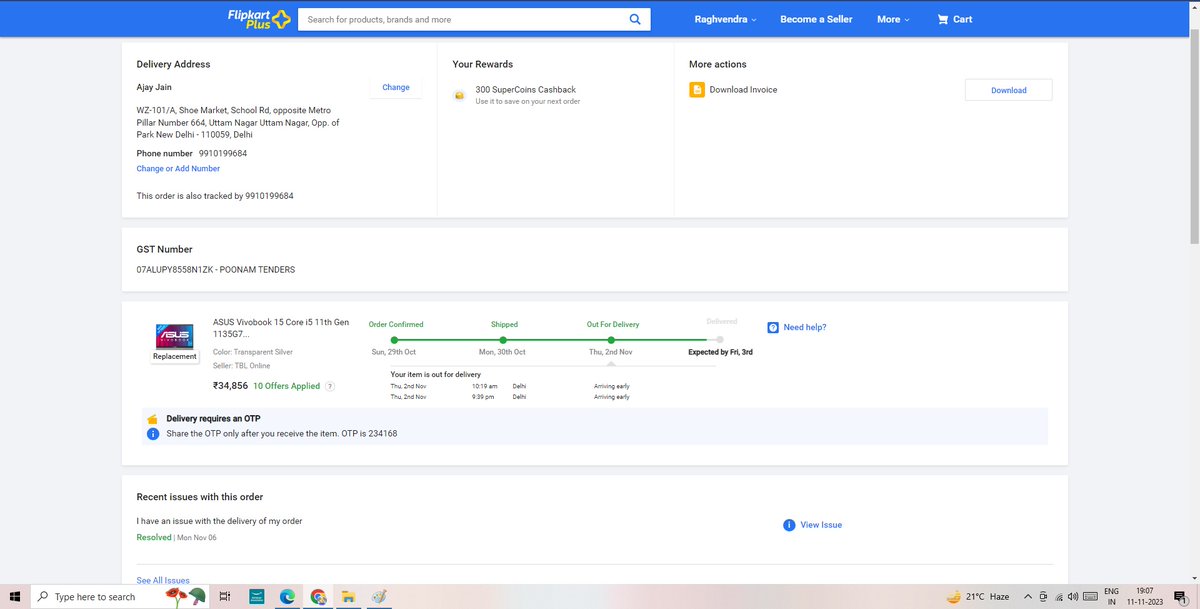Click the Delivered tracker dot

(720, 340)
